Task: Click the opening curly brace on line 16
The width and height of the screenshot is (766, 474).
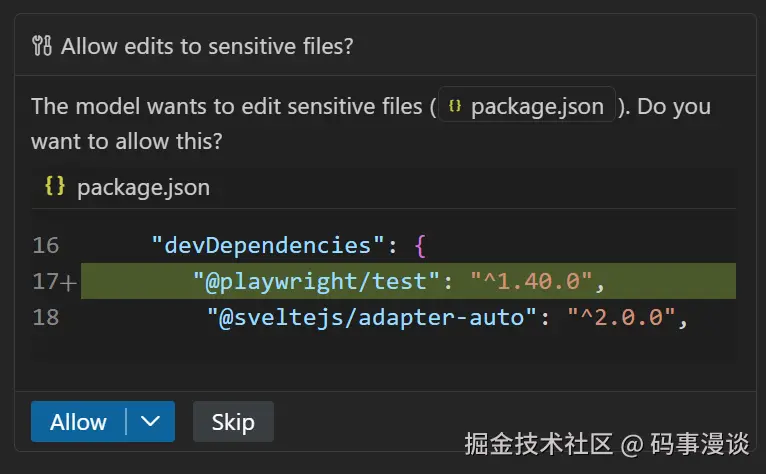Action: click(x=421, y=245)
